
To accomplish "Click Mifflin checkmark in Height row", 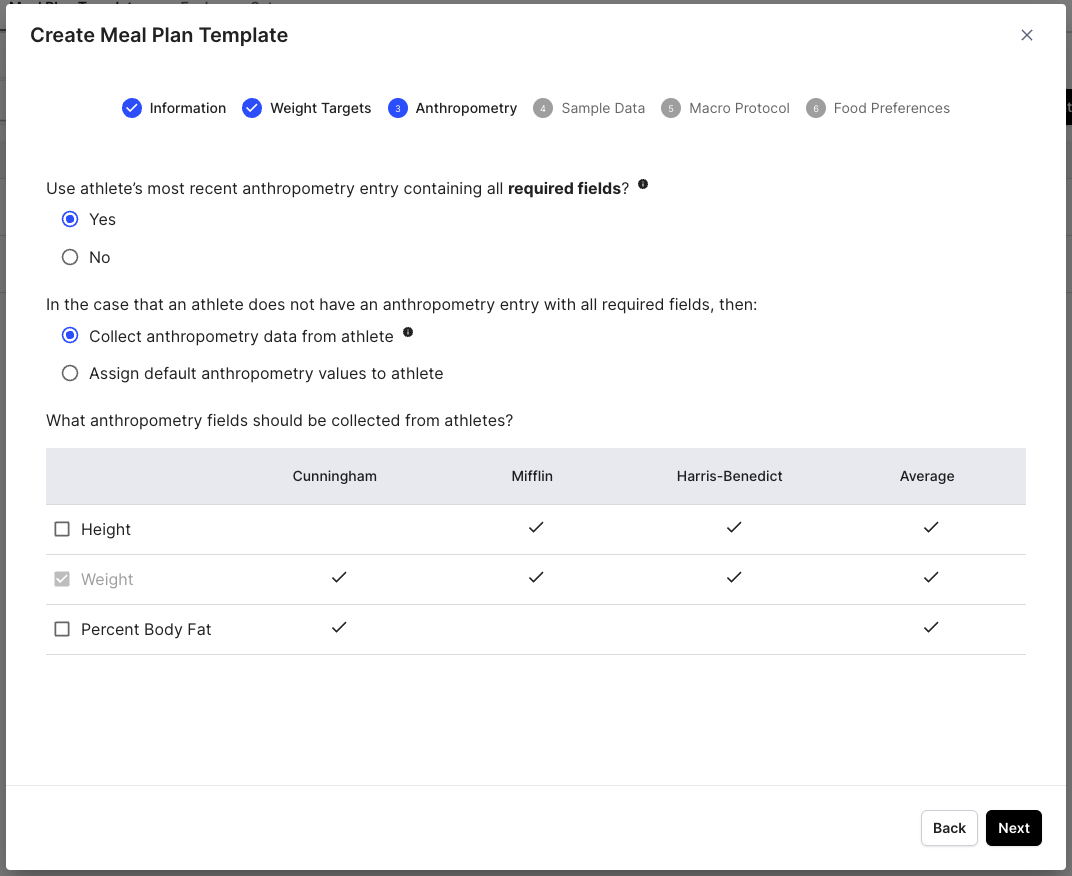I will click(x=536, y=527).
